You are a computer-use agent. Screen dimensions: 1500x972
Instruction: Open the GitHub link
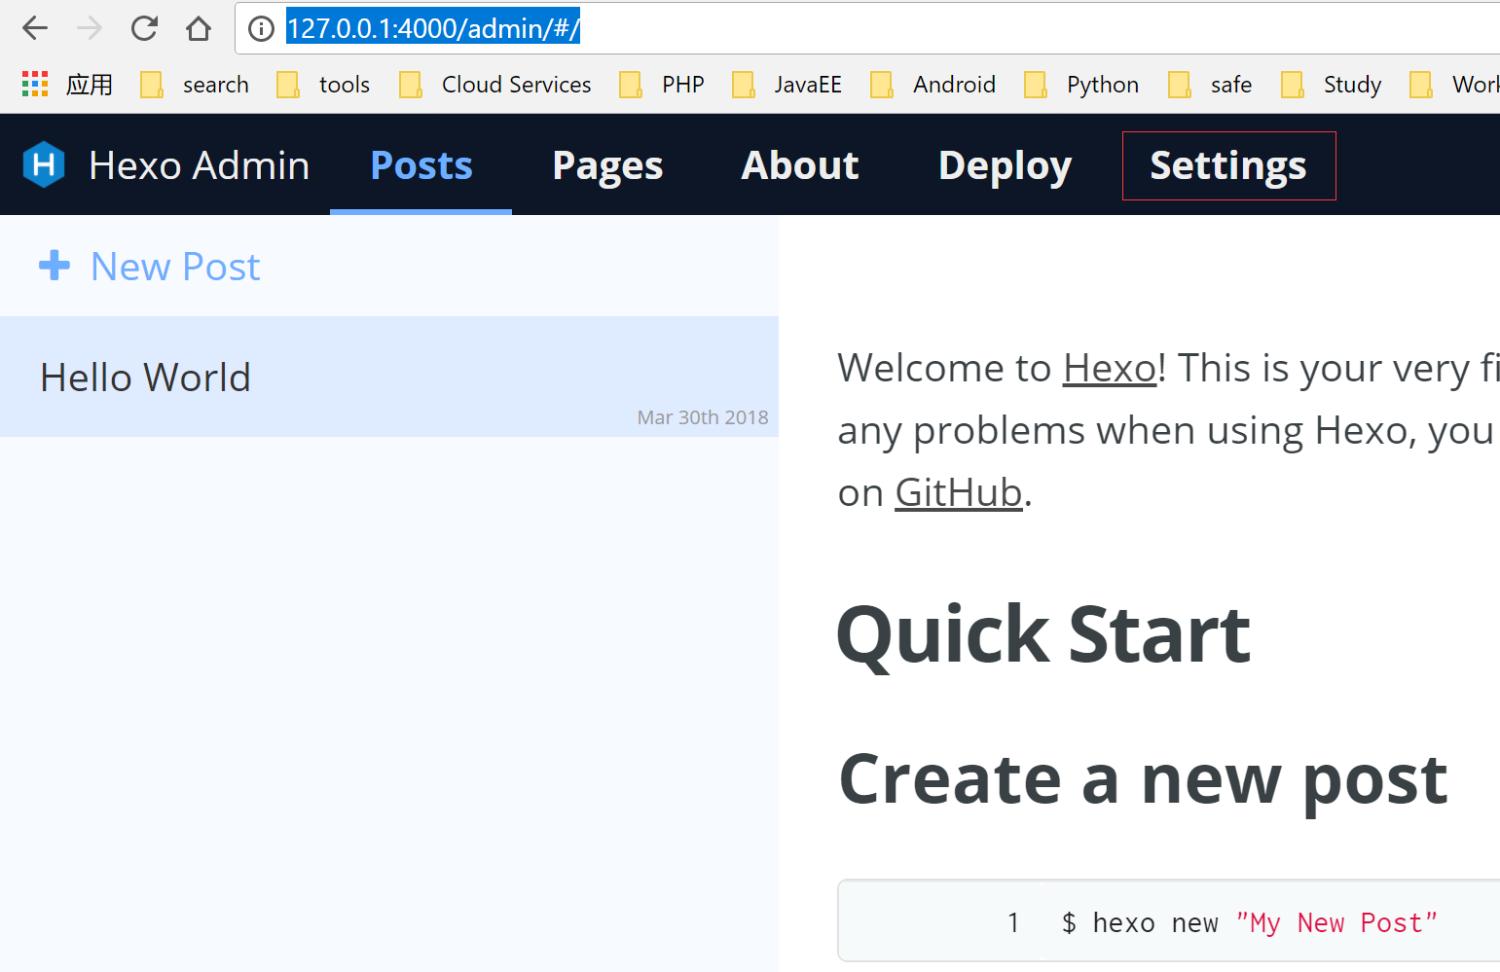[x=957, y=492]
